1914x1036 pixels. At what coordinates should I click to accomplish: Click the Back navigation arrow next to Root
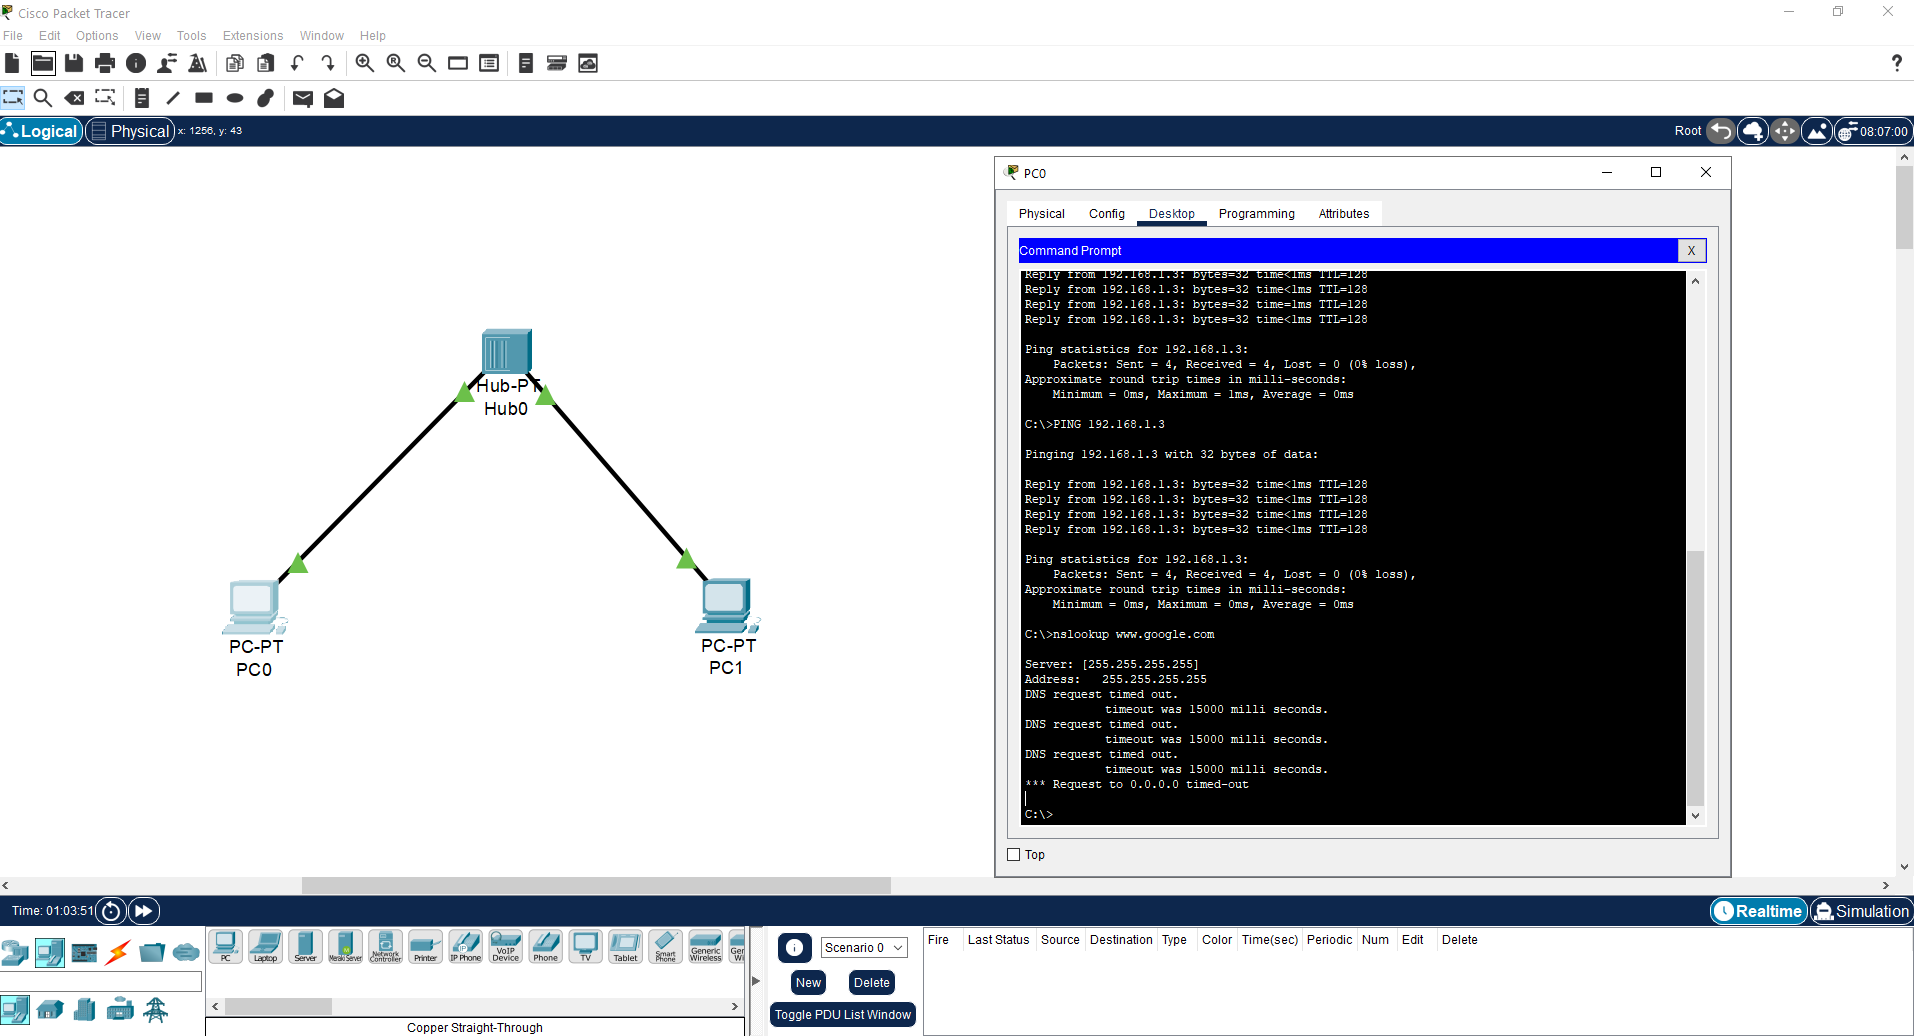click(1721, 131)
